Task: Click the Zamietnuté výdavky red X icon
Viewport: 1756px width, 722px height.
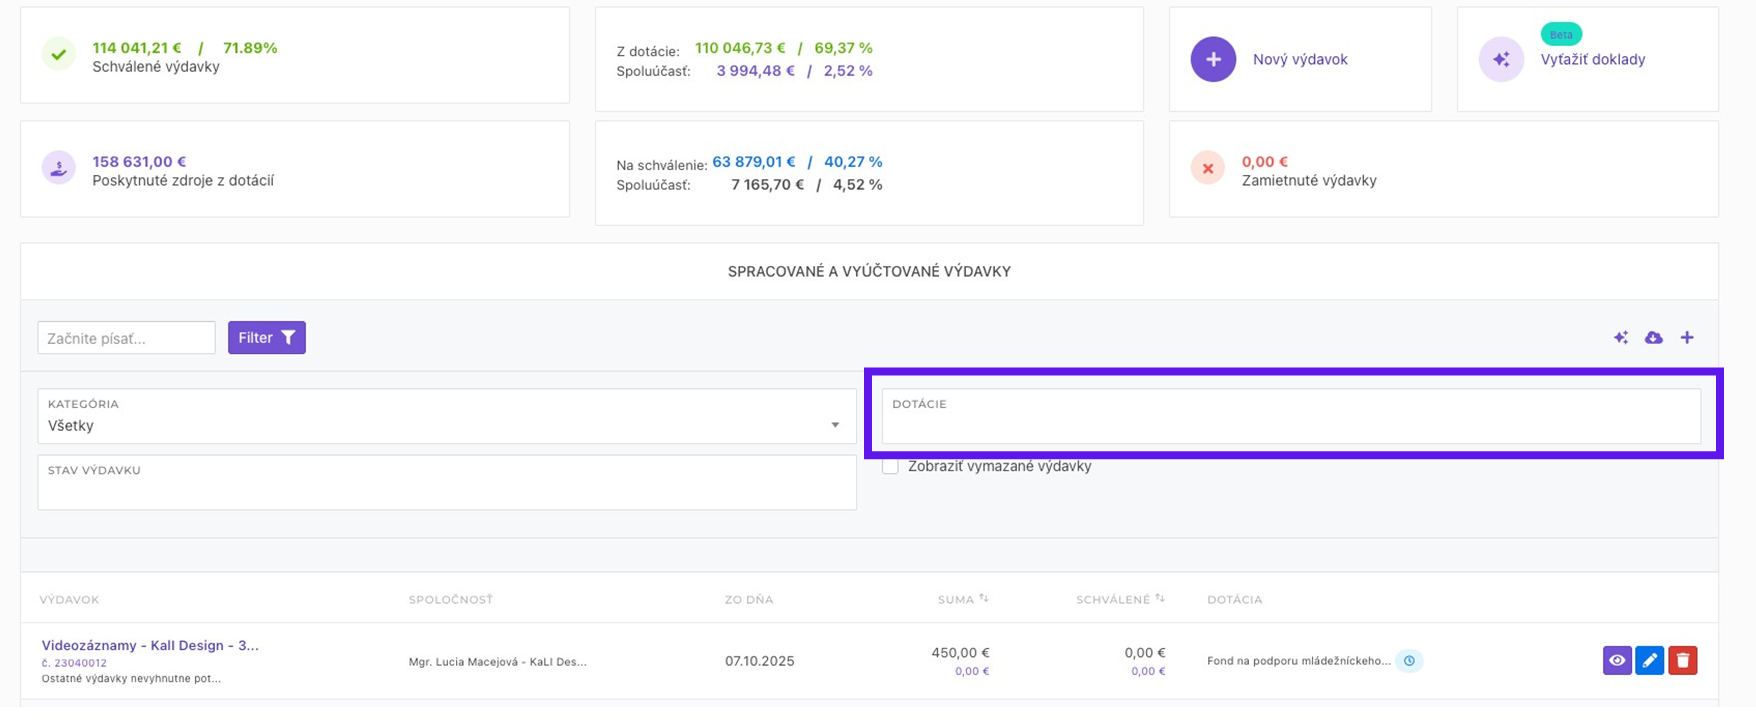Action: click(x=1208, y=168)
